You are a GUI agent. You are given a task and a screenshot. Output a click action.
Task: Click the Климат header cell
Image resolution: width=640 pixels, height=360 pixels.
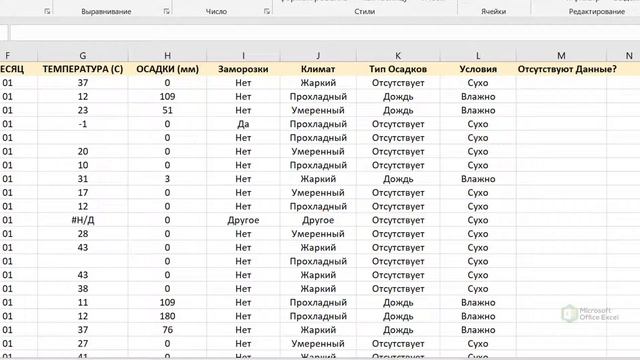[x=318, y=69]
